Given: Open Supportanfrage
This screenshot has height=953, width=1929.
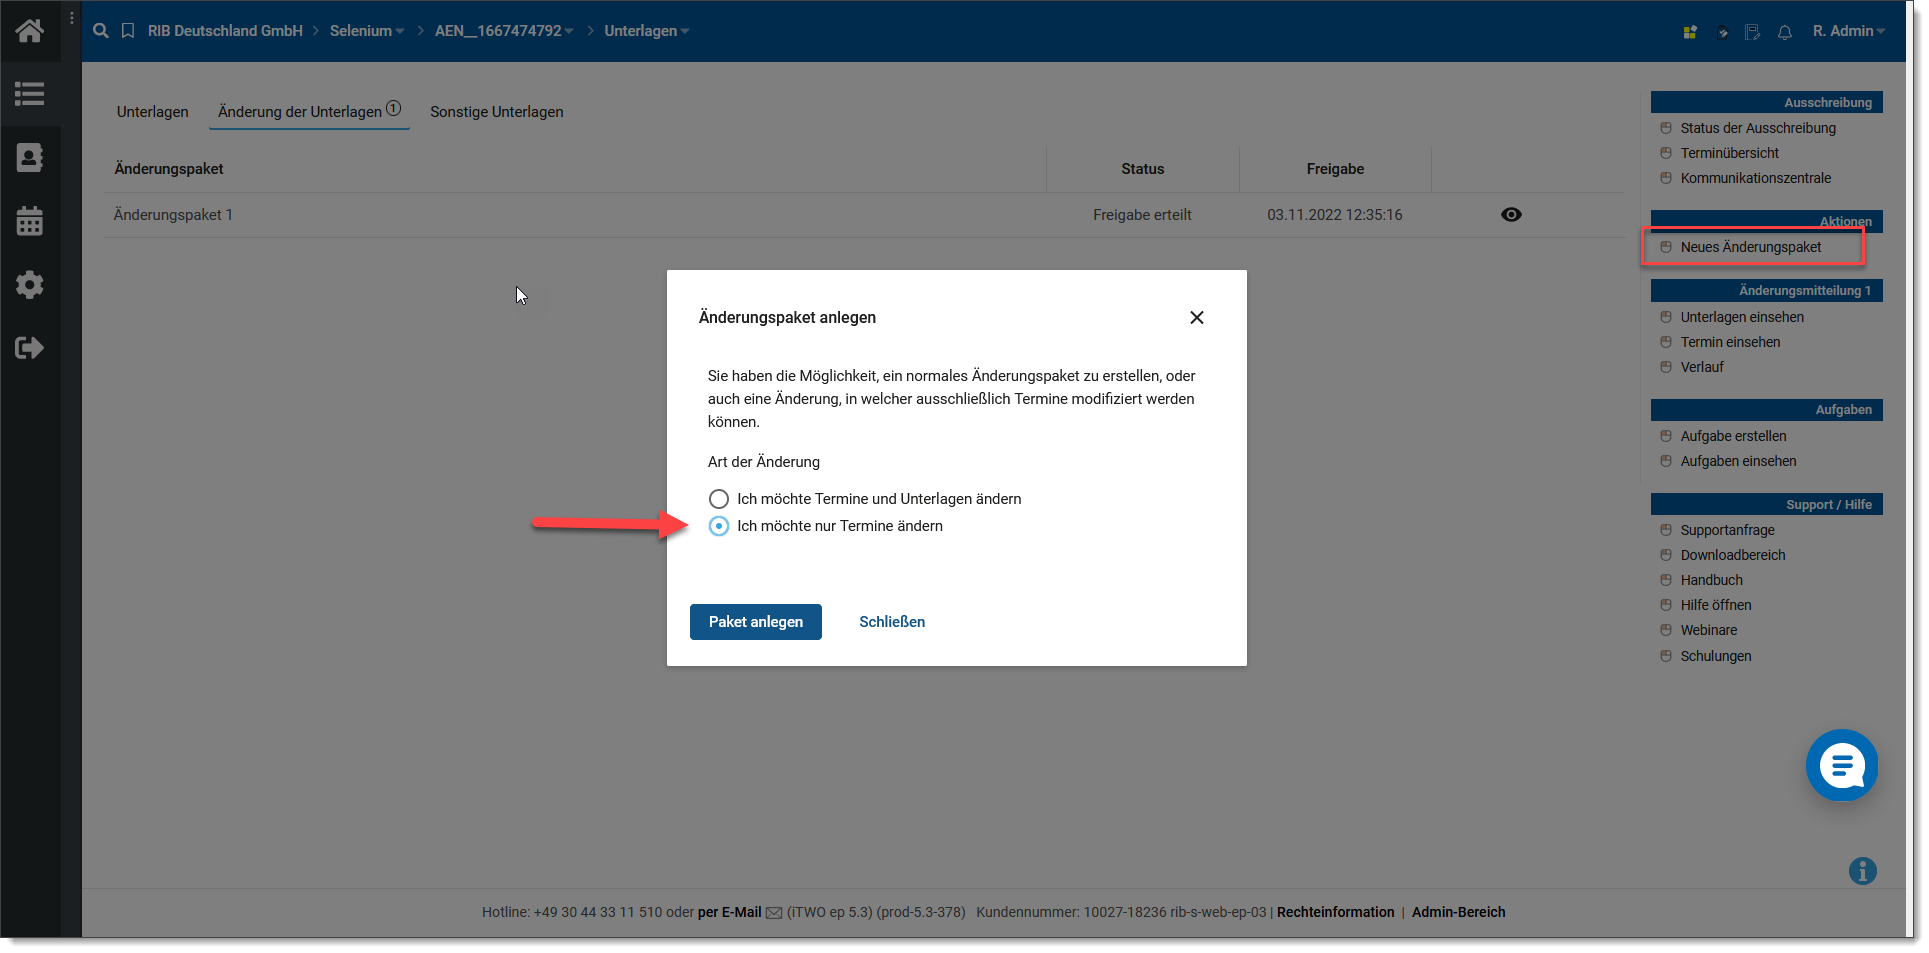Looking at the screenshot, I should tap(1727, 530).
